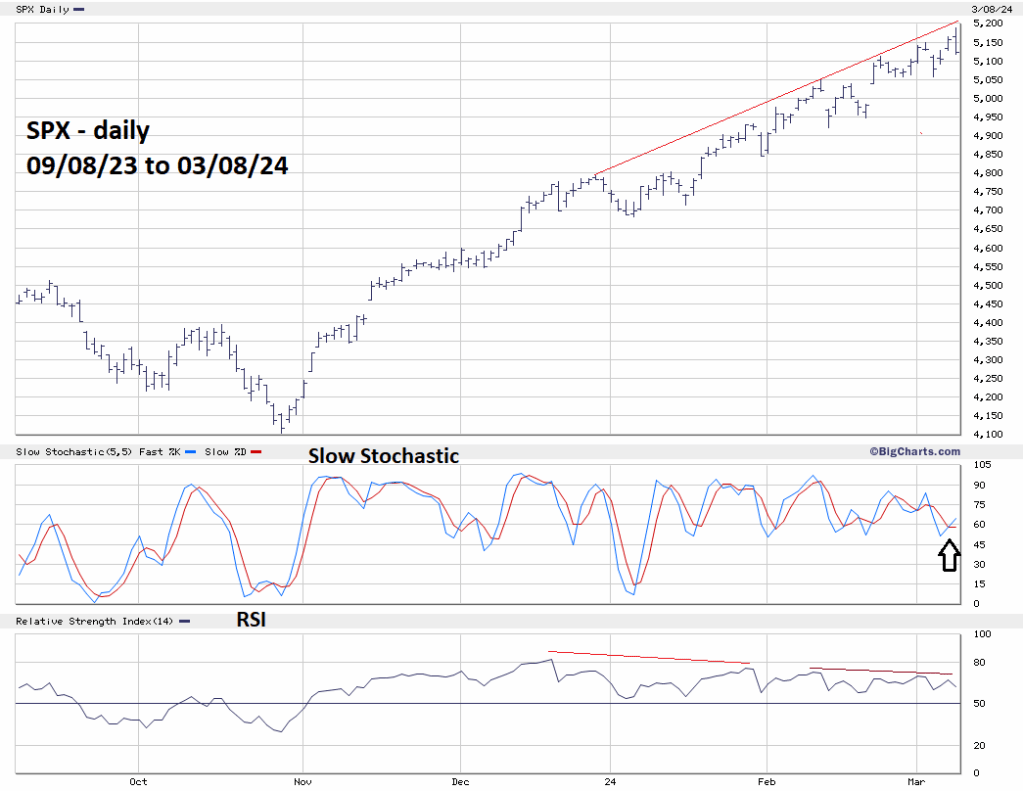This screenshot has width=1023, height=791.
Task: Click the first red RSI divergence line
Action: click(648, 657)
